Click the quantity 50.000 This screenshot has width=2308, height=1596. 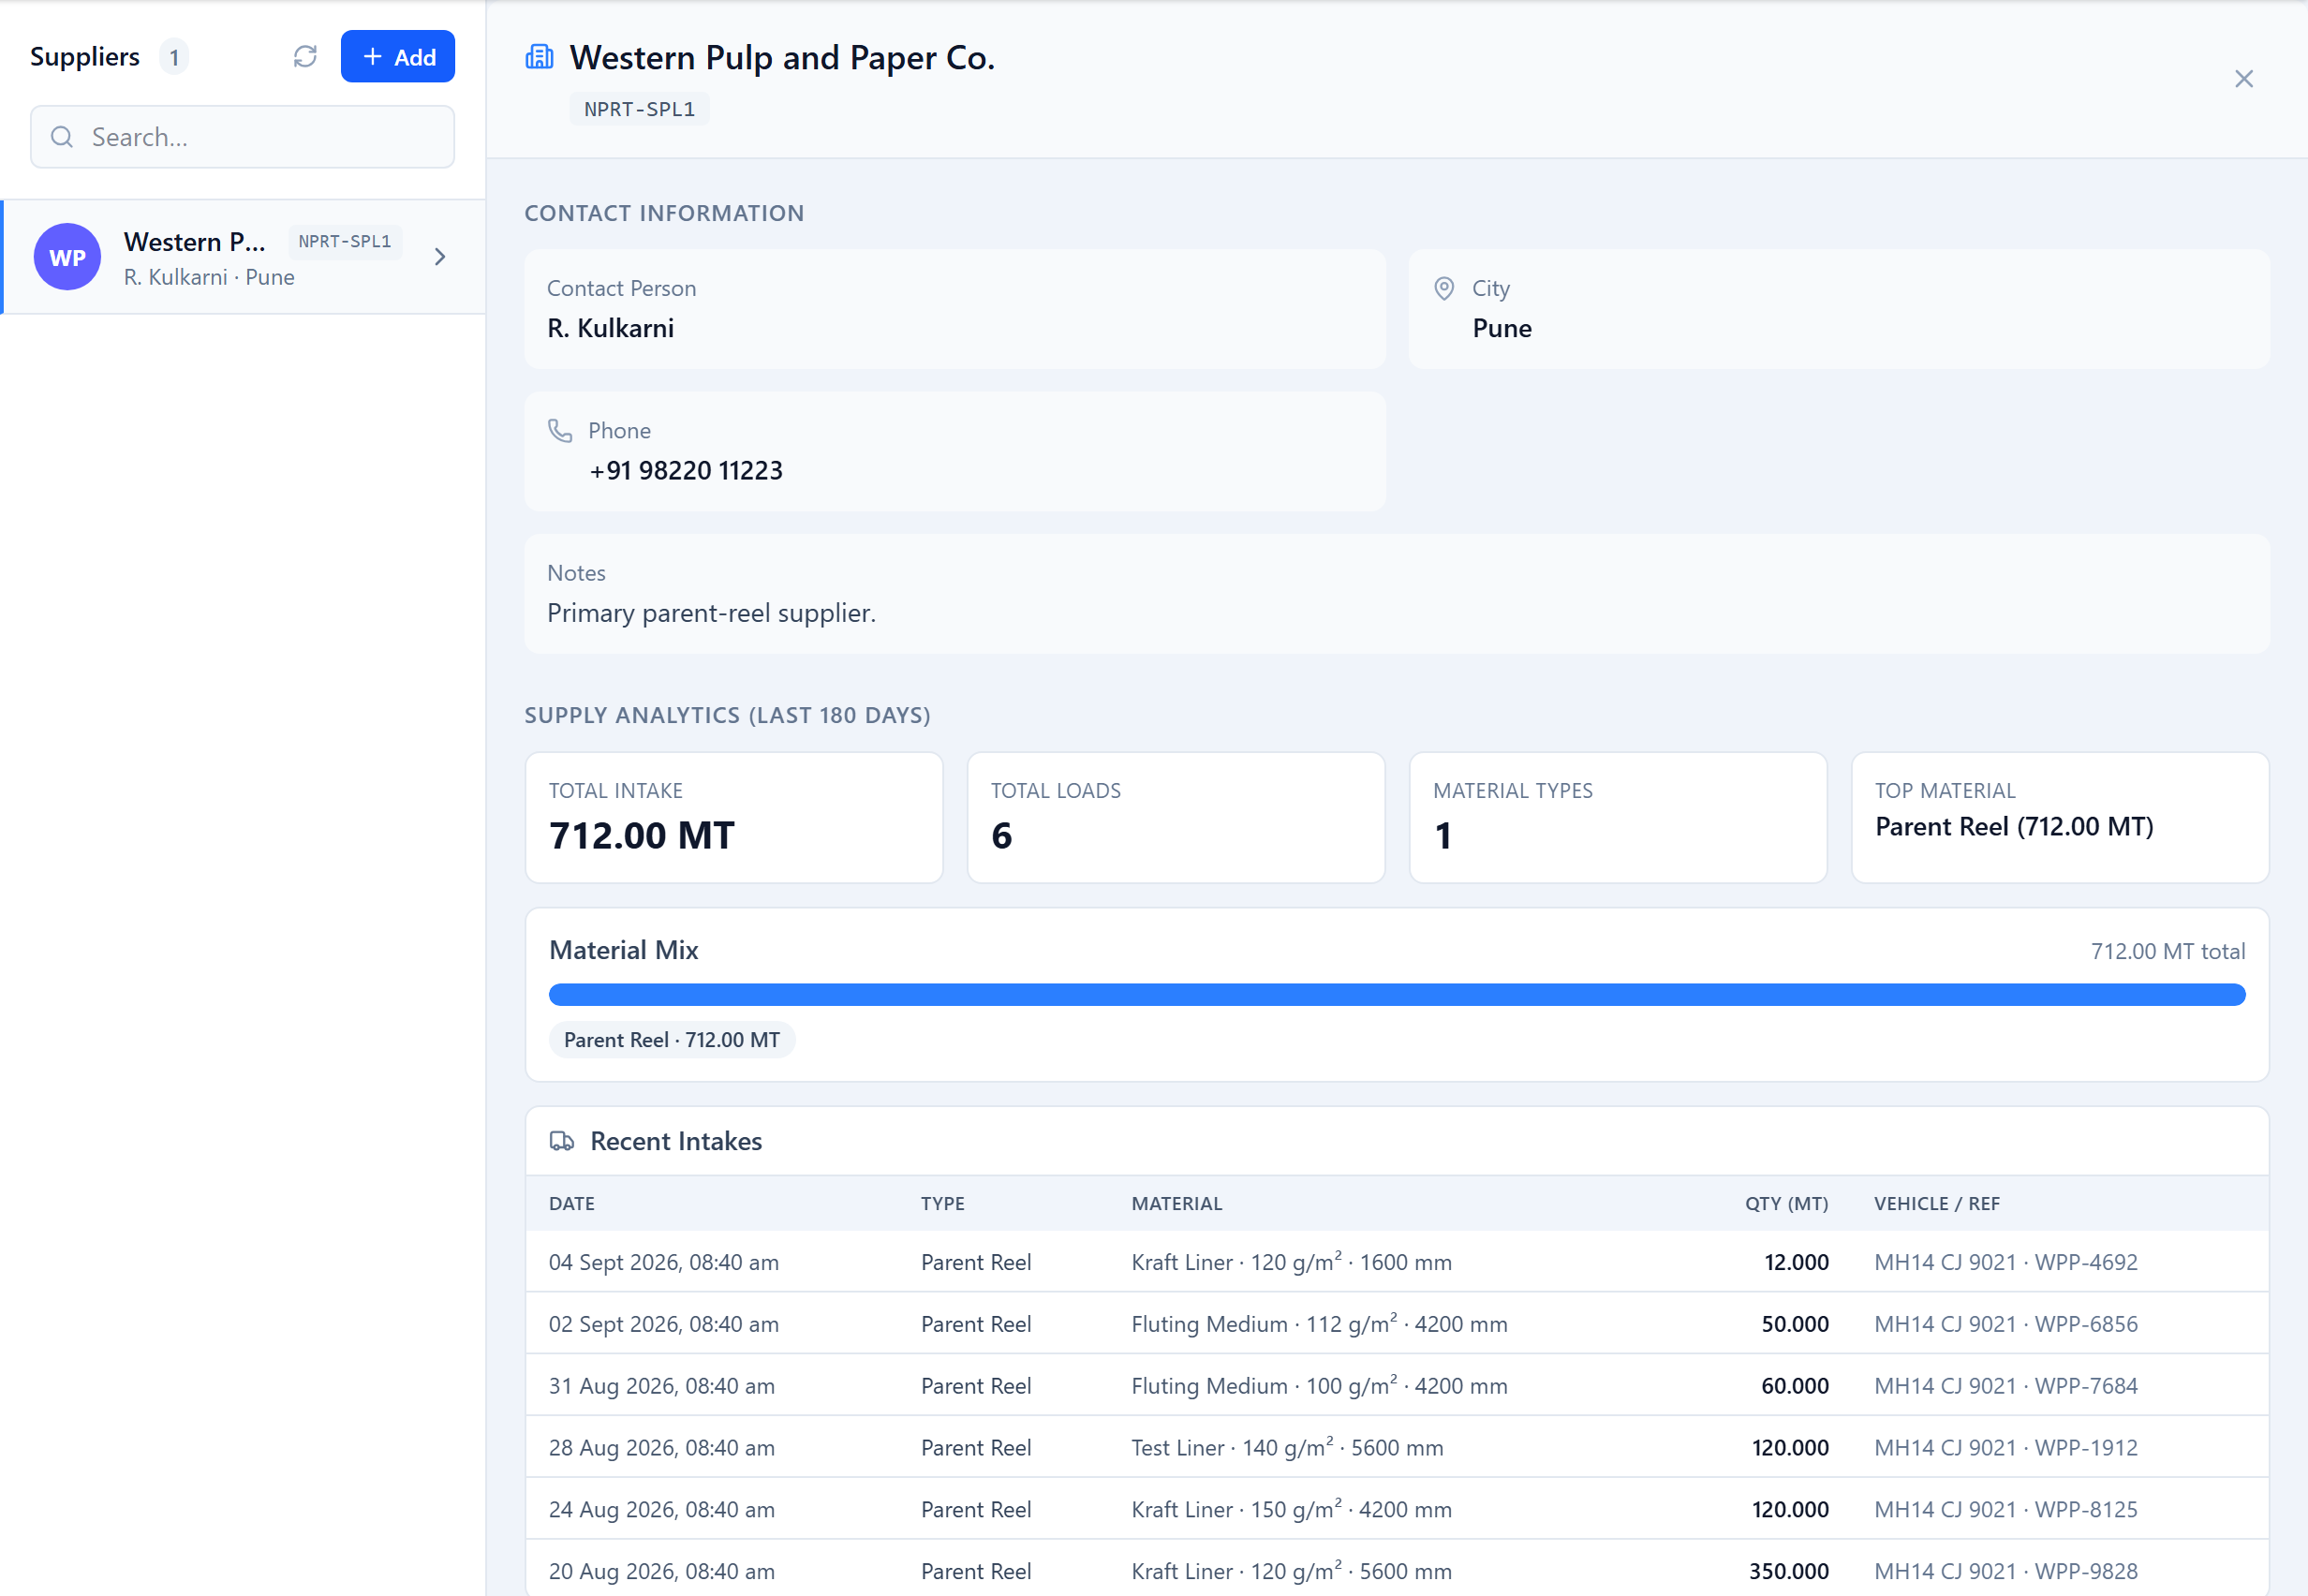1795,1325
